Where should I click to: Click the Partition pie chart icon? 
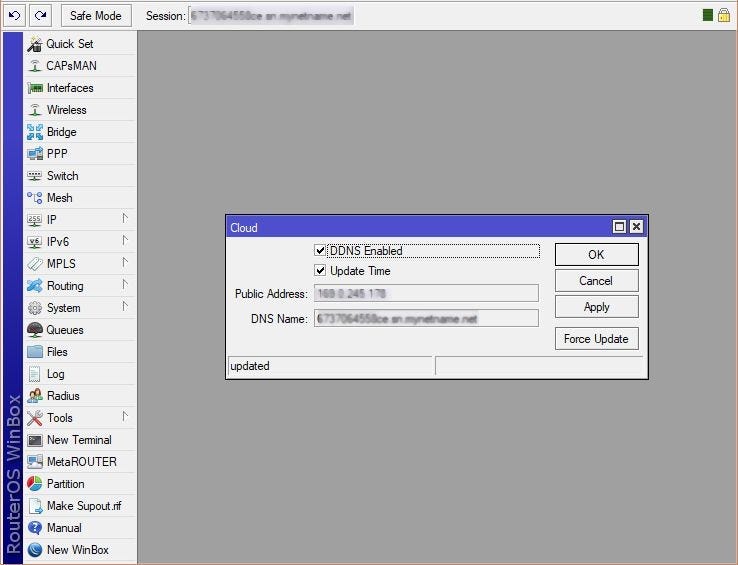pyautogui.click(x=35, y=484)
